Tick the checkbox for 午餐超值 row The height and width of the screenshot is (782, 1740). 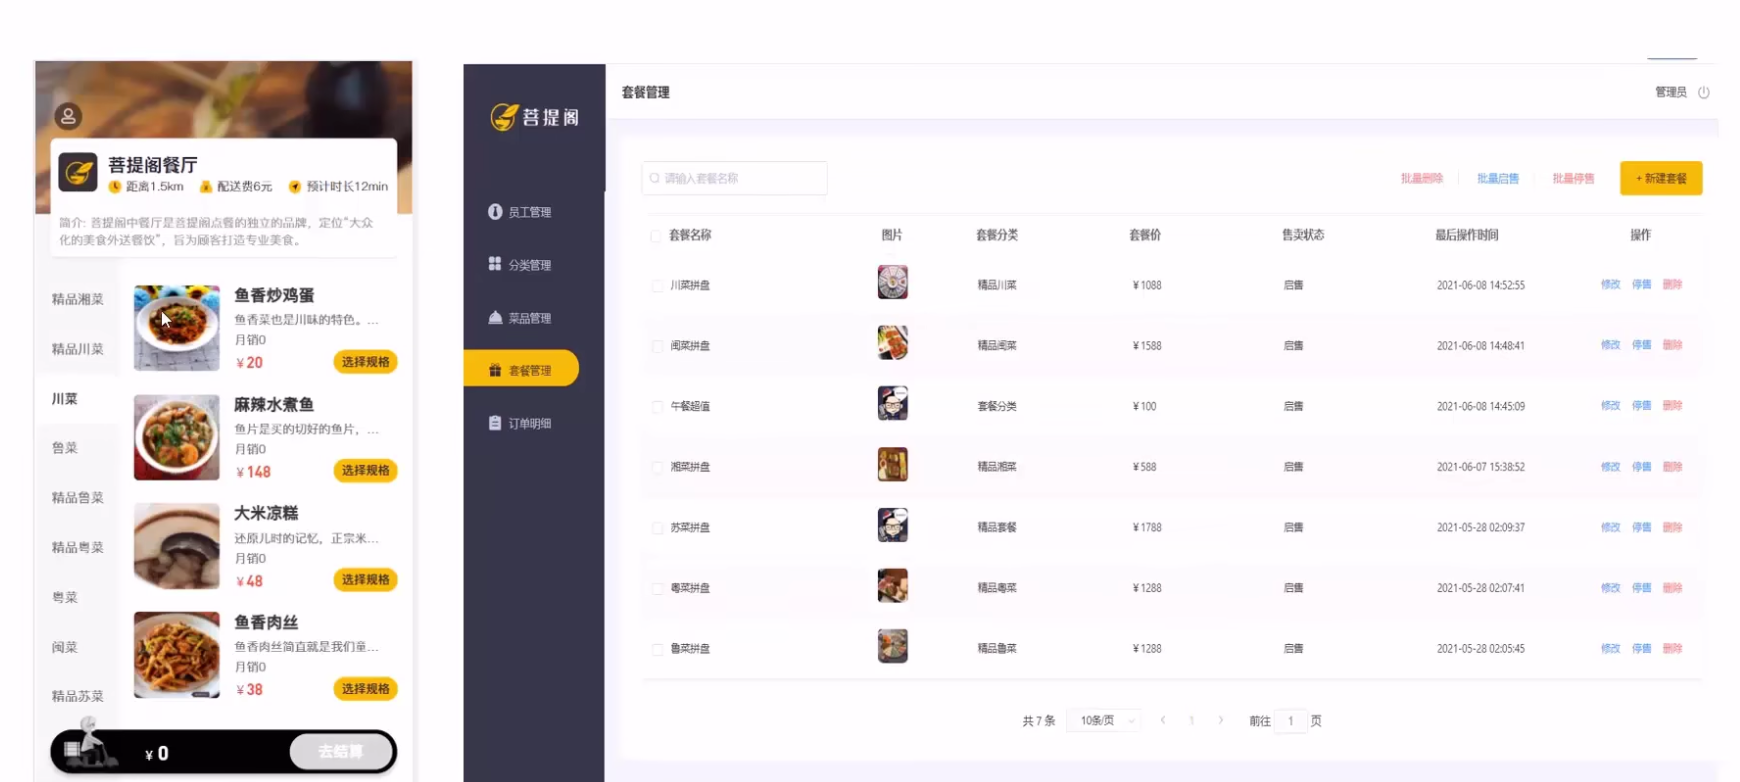(x=657, y=407)
